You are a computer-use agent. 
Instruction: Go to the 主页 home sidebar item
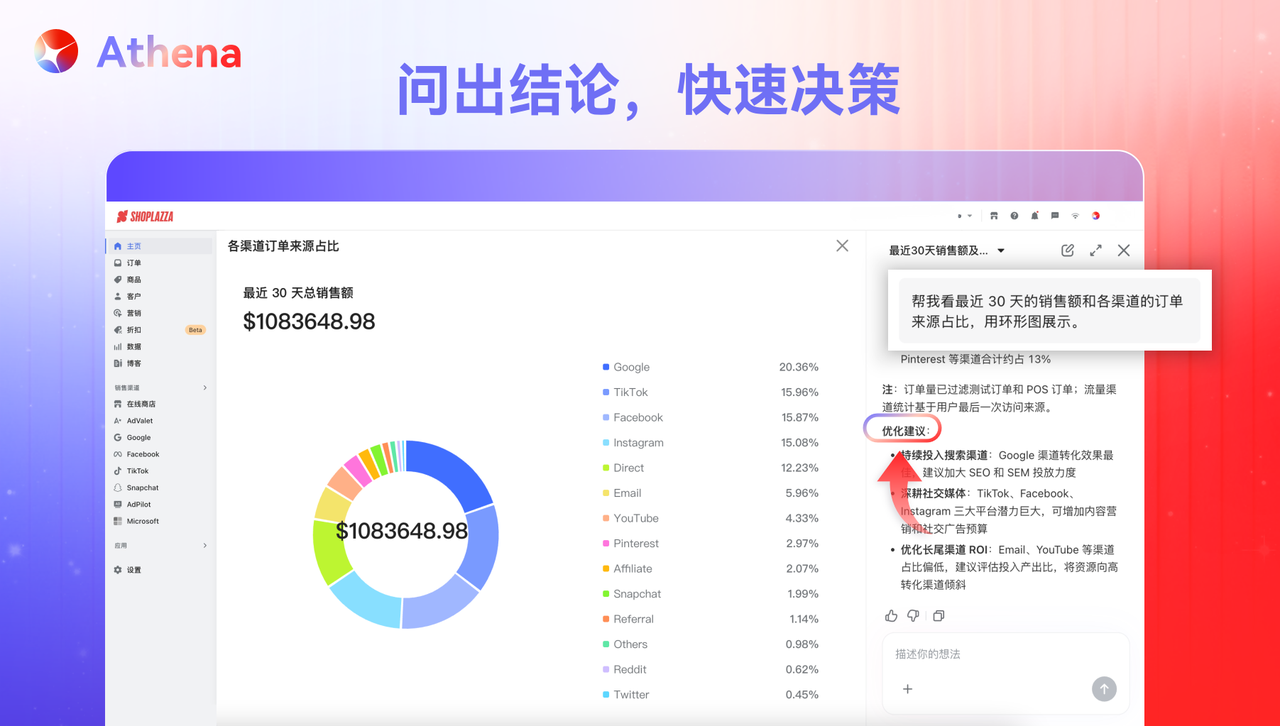click(x=159, y=246)
